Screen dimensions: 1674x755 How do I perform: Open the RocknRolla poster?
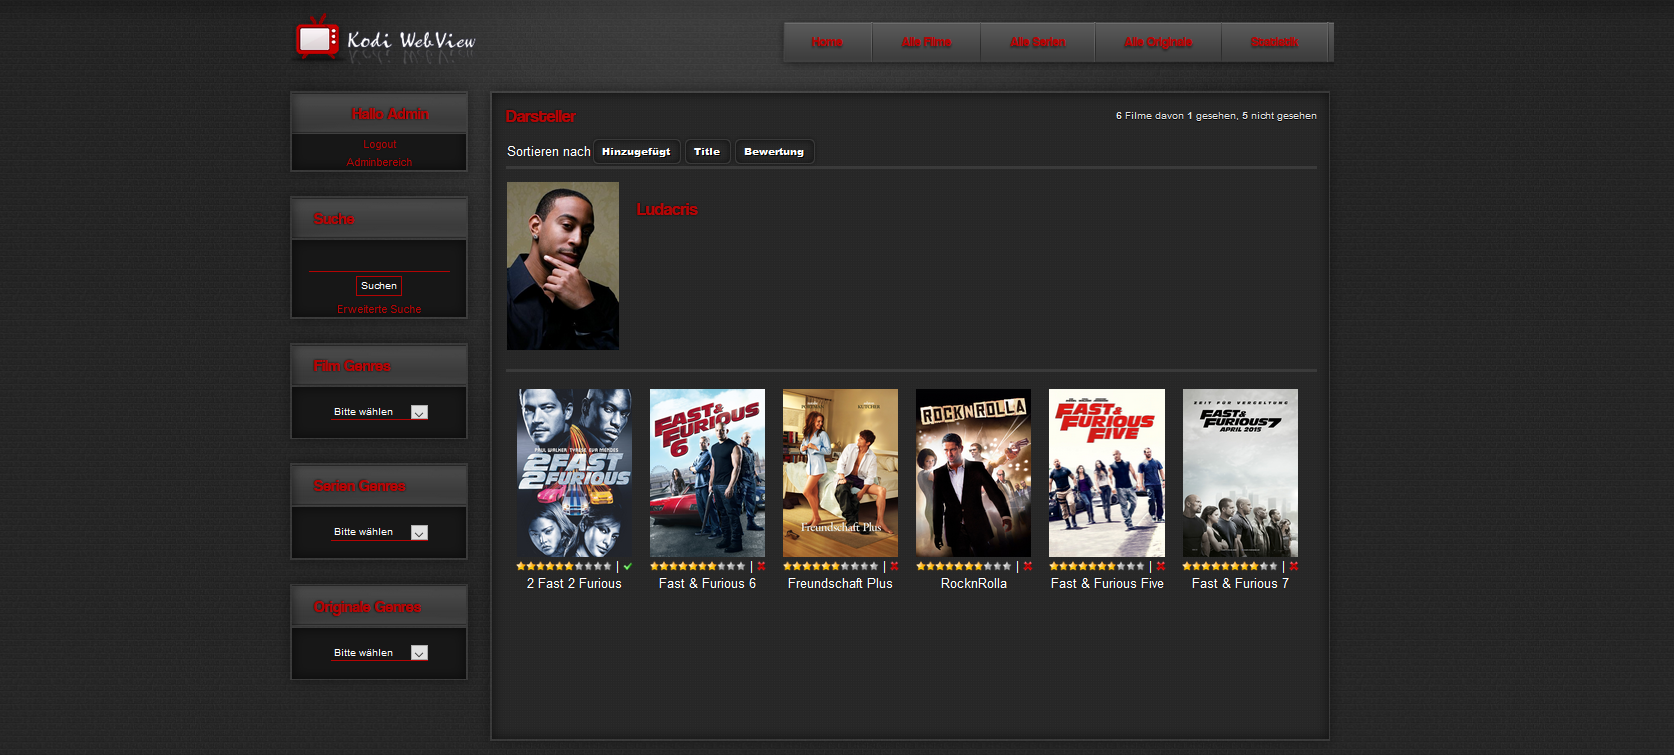973,473
